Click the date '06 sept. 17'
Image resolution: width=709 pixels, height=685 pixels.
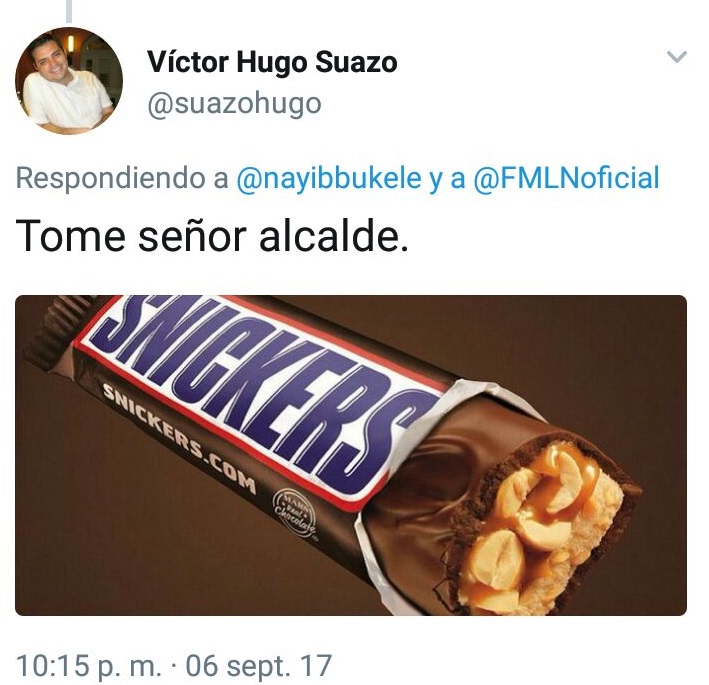click(259, 666)
